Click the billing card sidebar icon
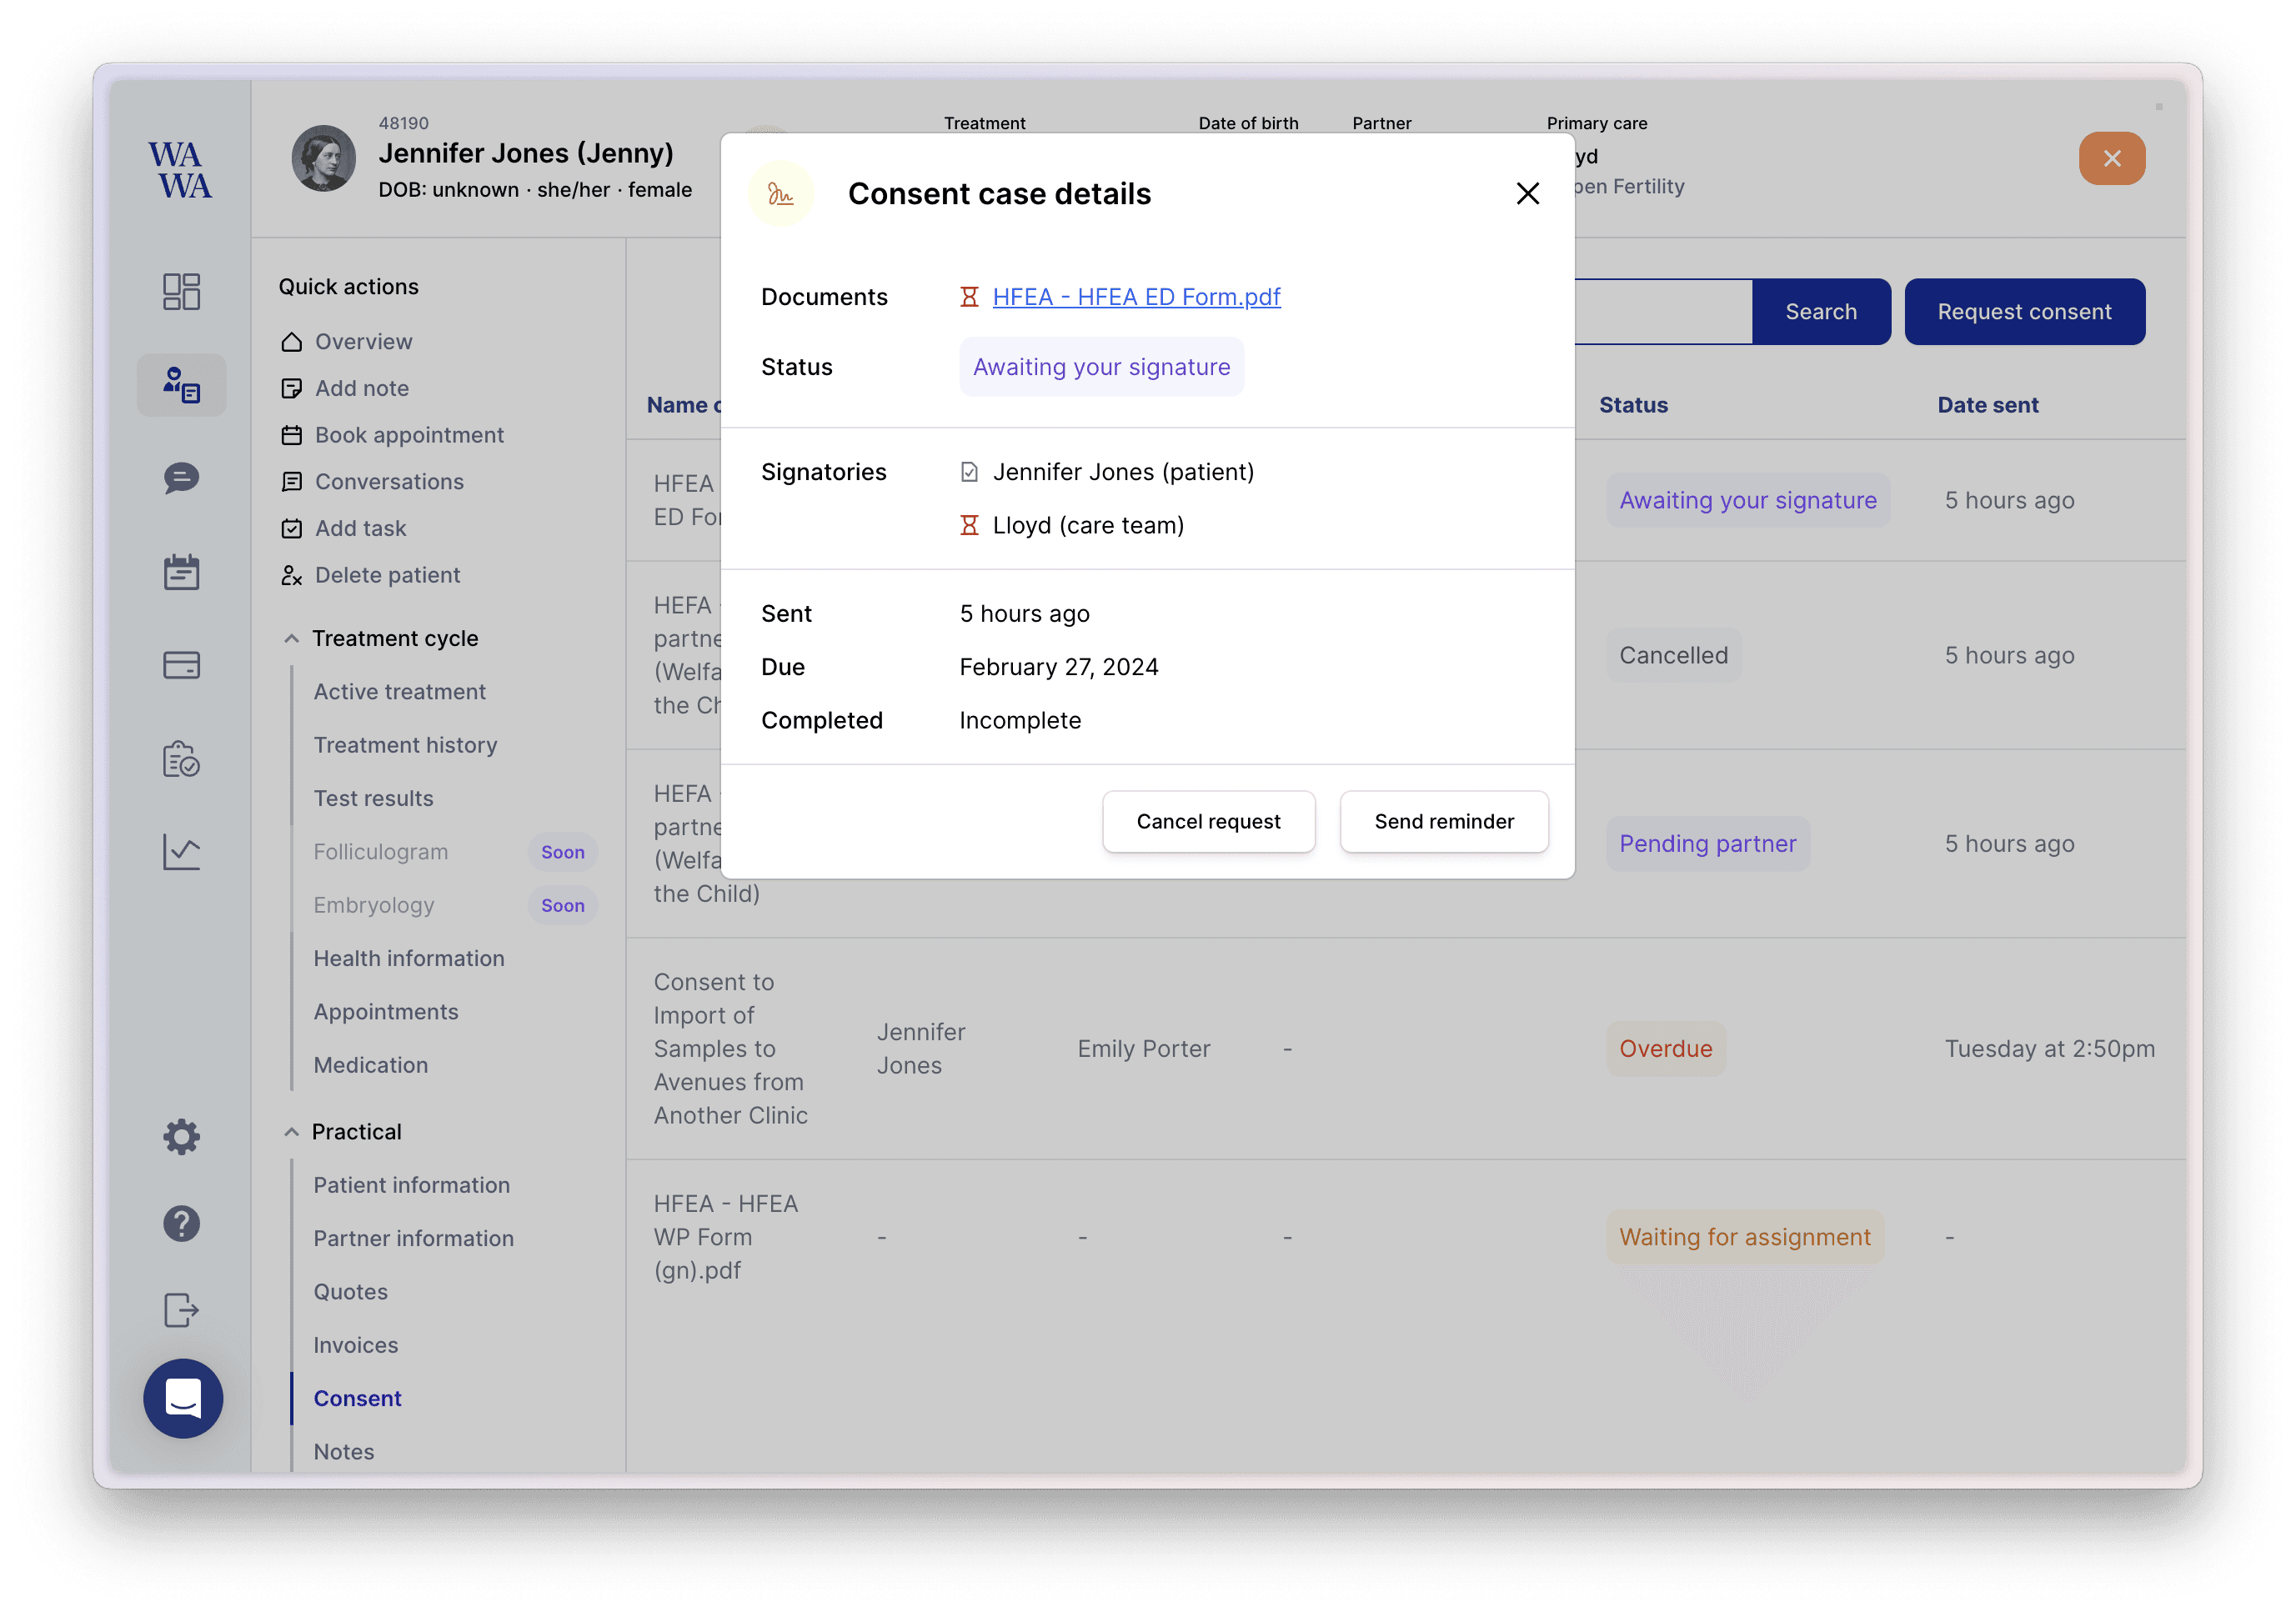The height and width of the screenshot is (1612, 2296). [x=181, y=665]
